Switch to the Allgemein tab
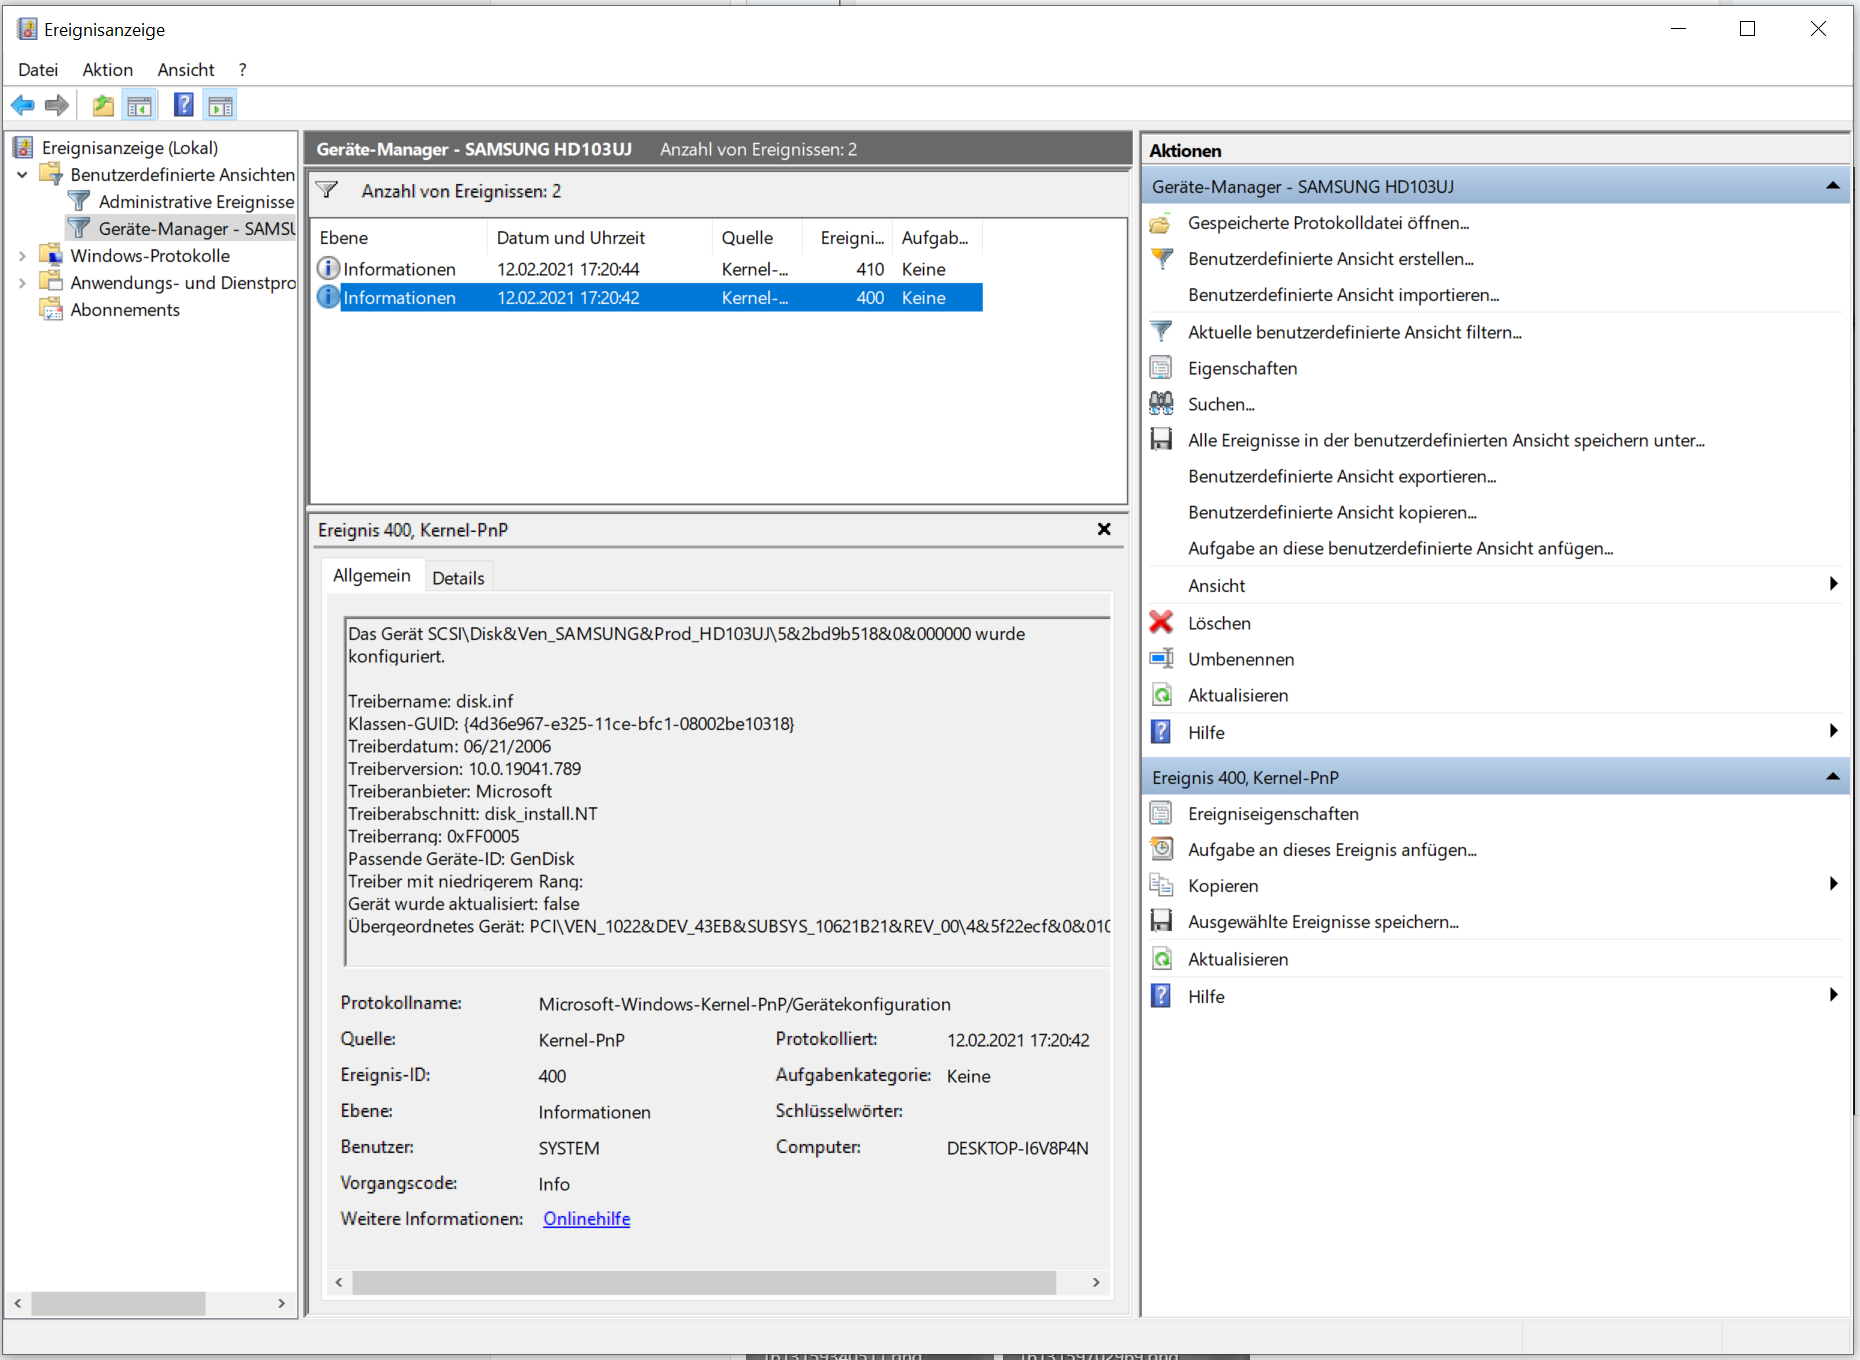The height and width of the screenshot is (1360, 1860). click(372, 576)
